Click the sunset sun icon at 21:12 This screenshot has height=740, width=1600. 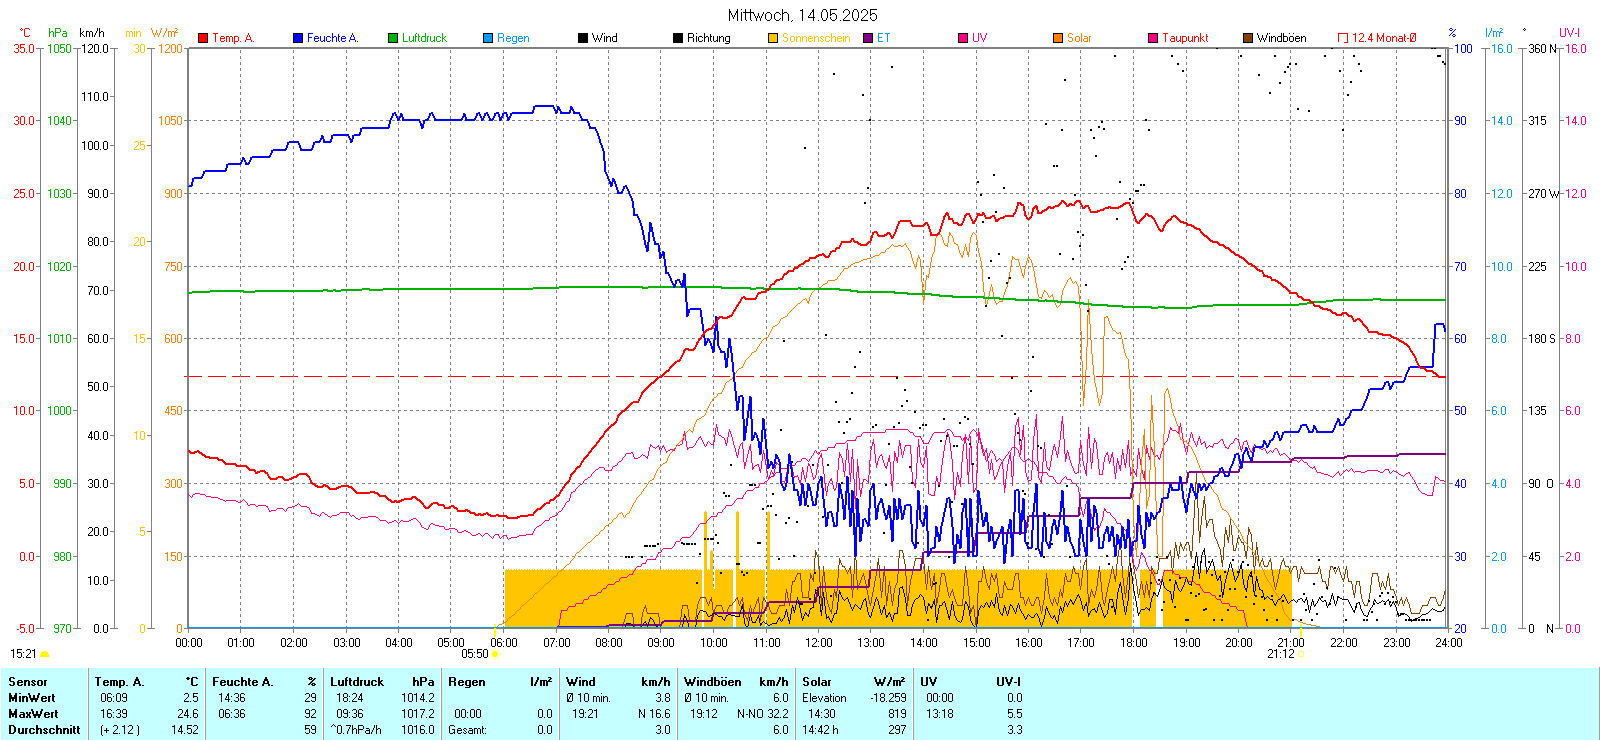[1301, 654]
